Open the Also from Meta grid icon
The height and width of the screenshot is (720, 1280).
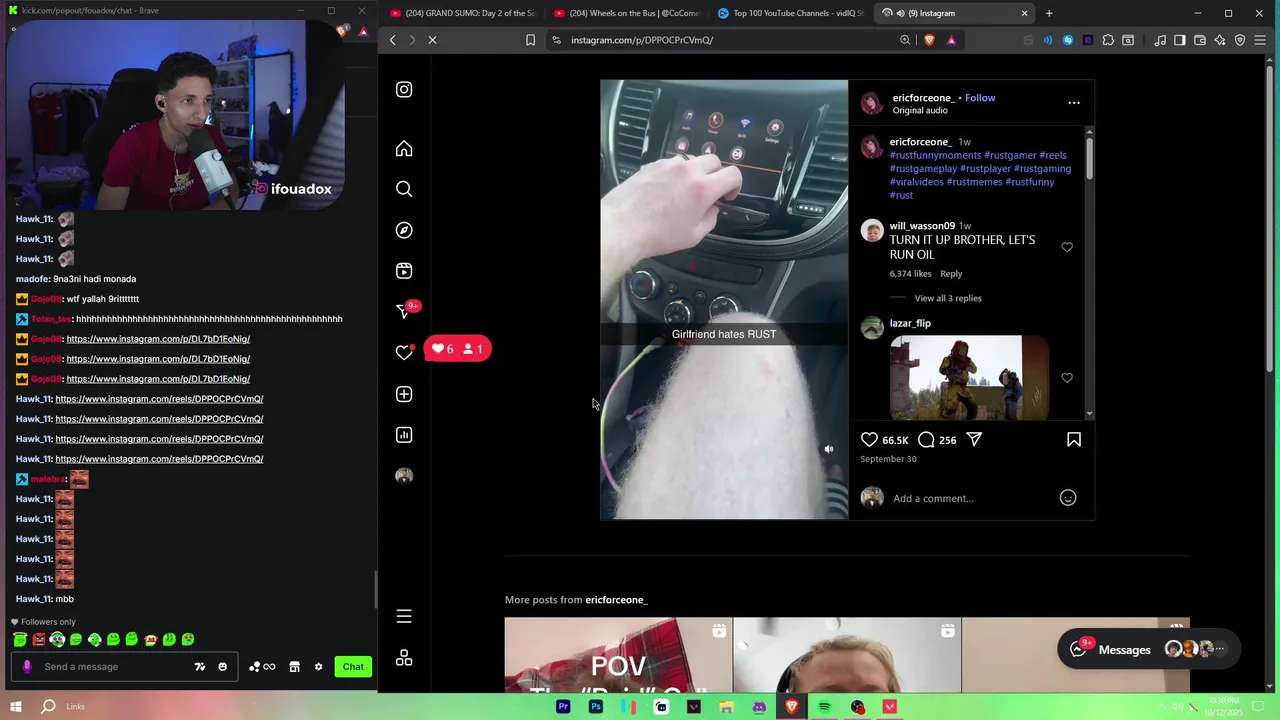coord(404,658)
